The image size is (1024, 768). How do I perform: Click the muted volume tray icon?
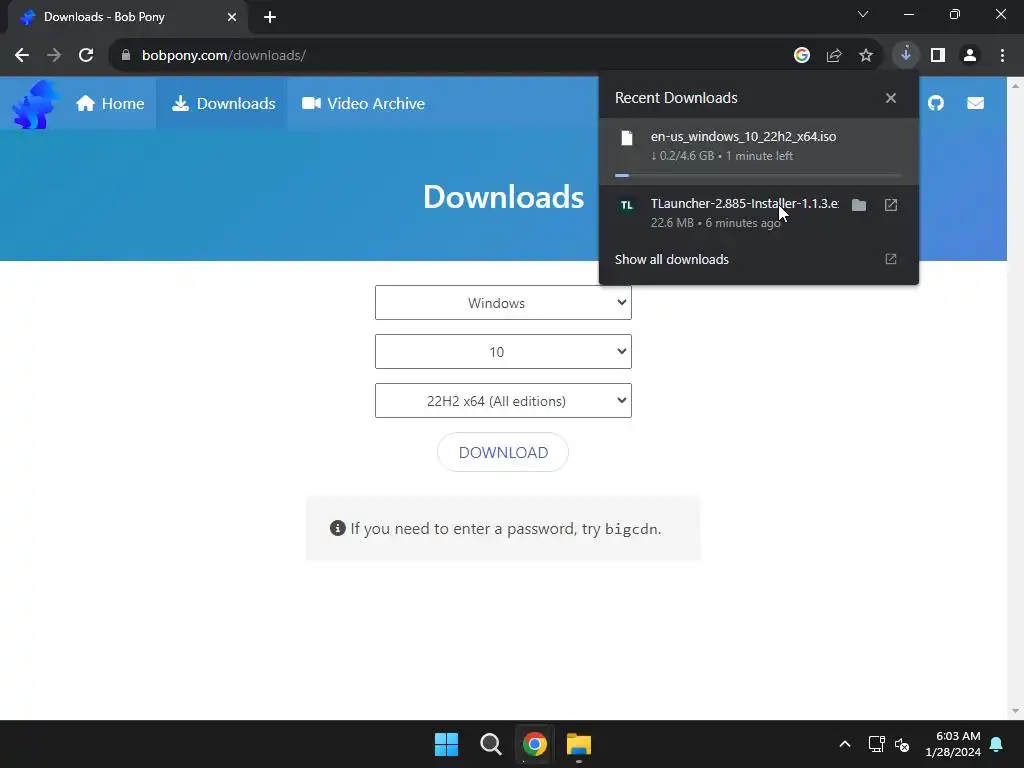(902, 744)
